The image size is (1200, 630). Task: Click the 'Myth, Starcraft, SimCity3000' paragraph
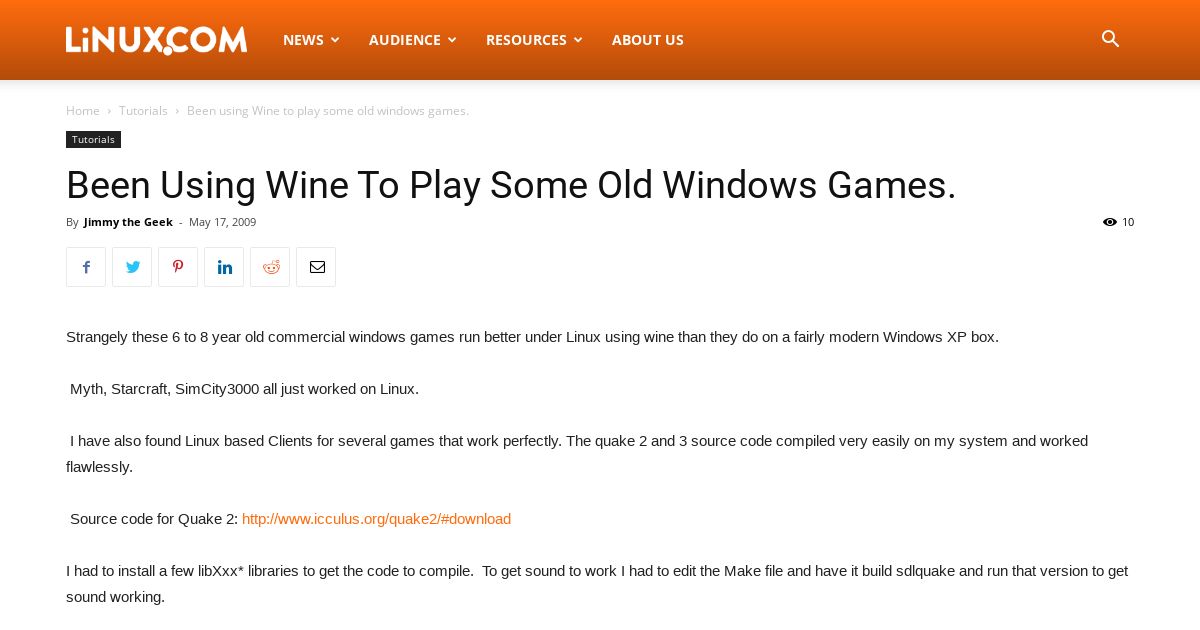[244, 389]
